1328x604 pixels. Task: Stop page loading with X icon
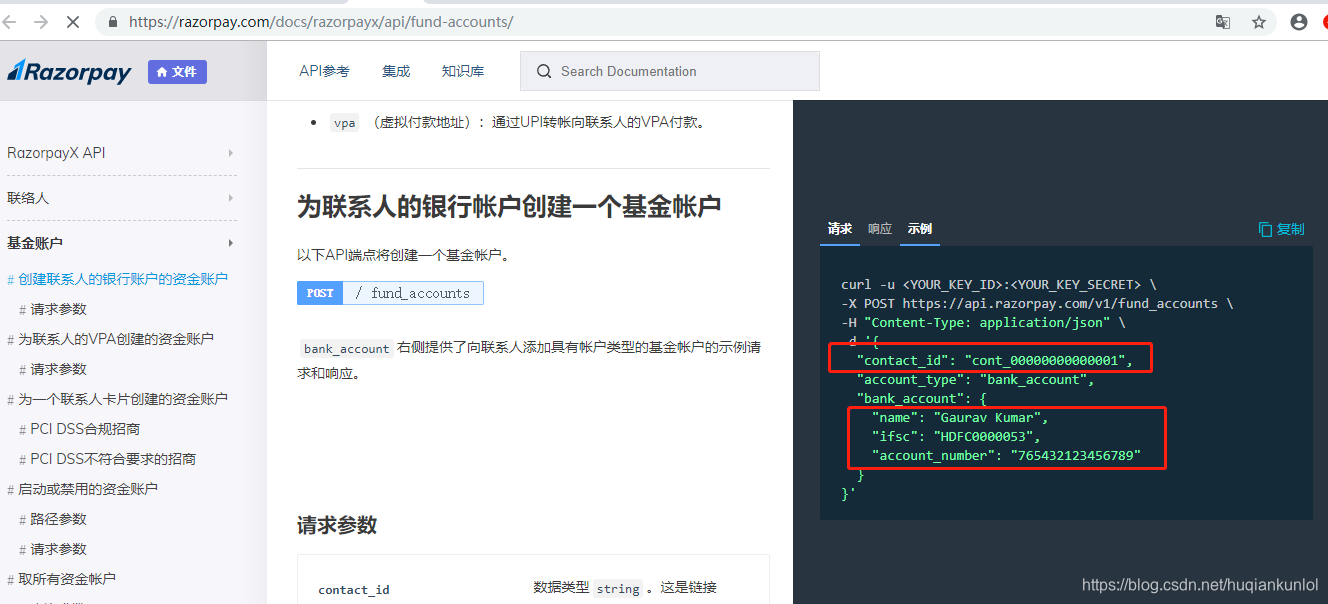(73, 21)
